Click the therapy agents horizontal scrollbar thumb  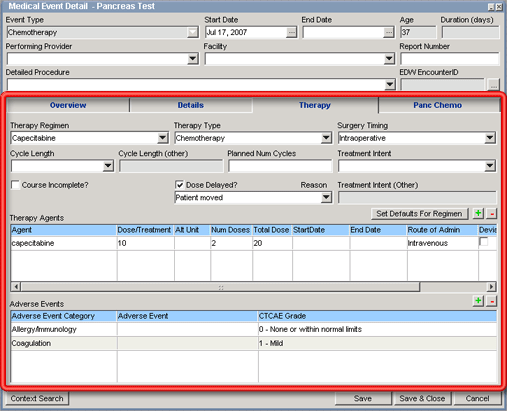(220, 287)
